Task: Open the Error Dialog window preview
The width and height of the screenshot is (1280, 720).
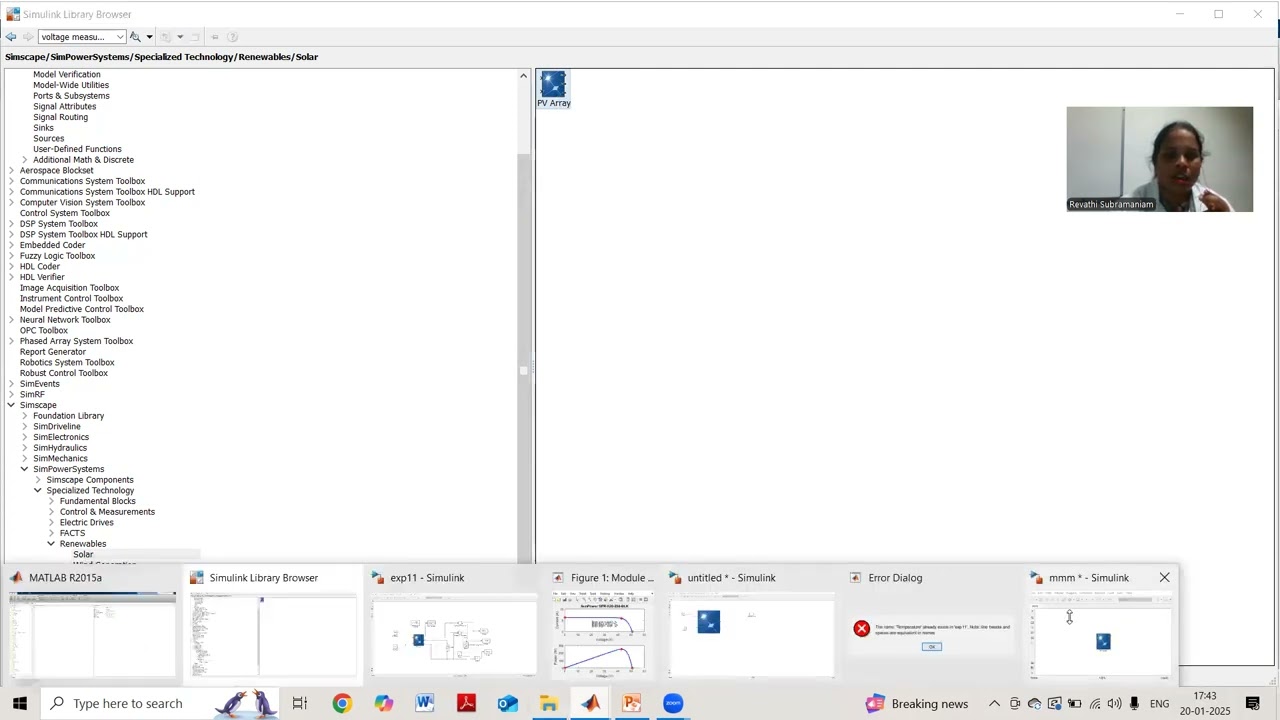Action: point(932,624)
